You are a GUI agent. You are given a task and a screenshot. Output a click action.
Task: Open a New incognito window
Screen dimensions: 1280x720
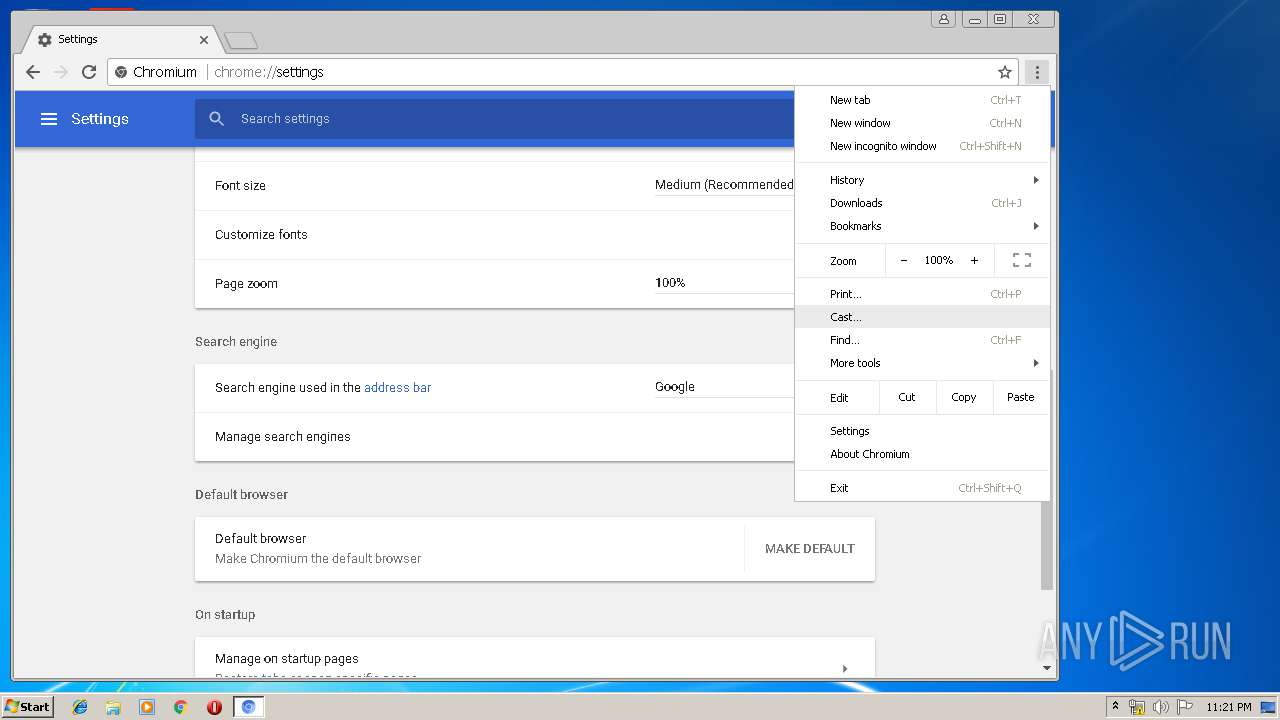tap(922, 146)
